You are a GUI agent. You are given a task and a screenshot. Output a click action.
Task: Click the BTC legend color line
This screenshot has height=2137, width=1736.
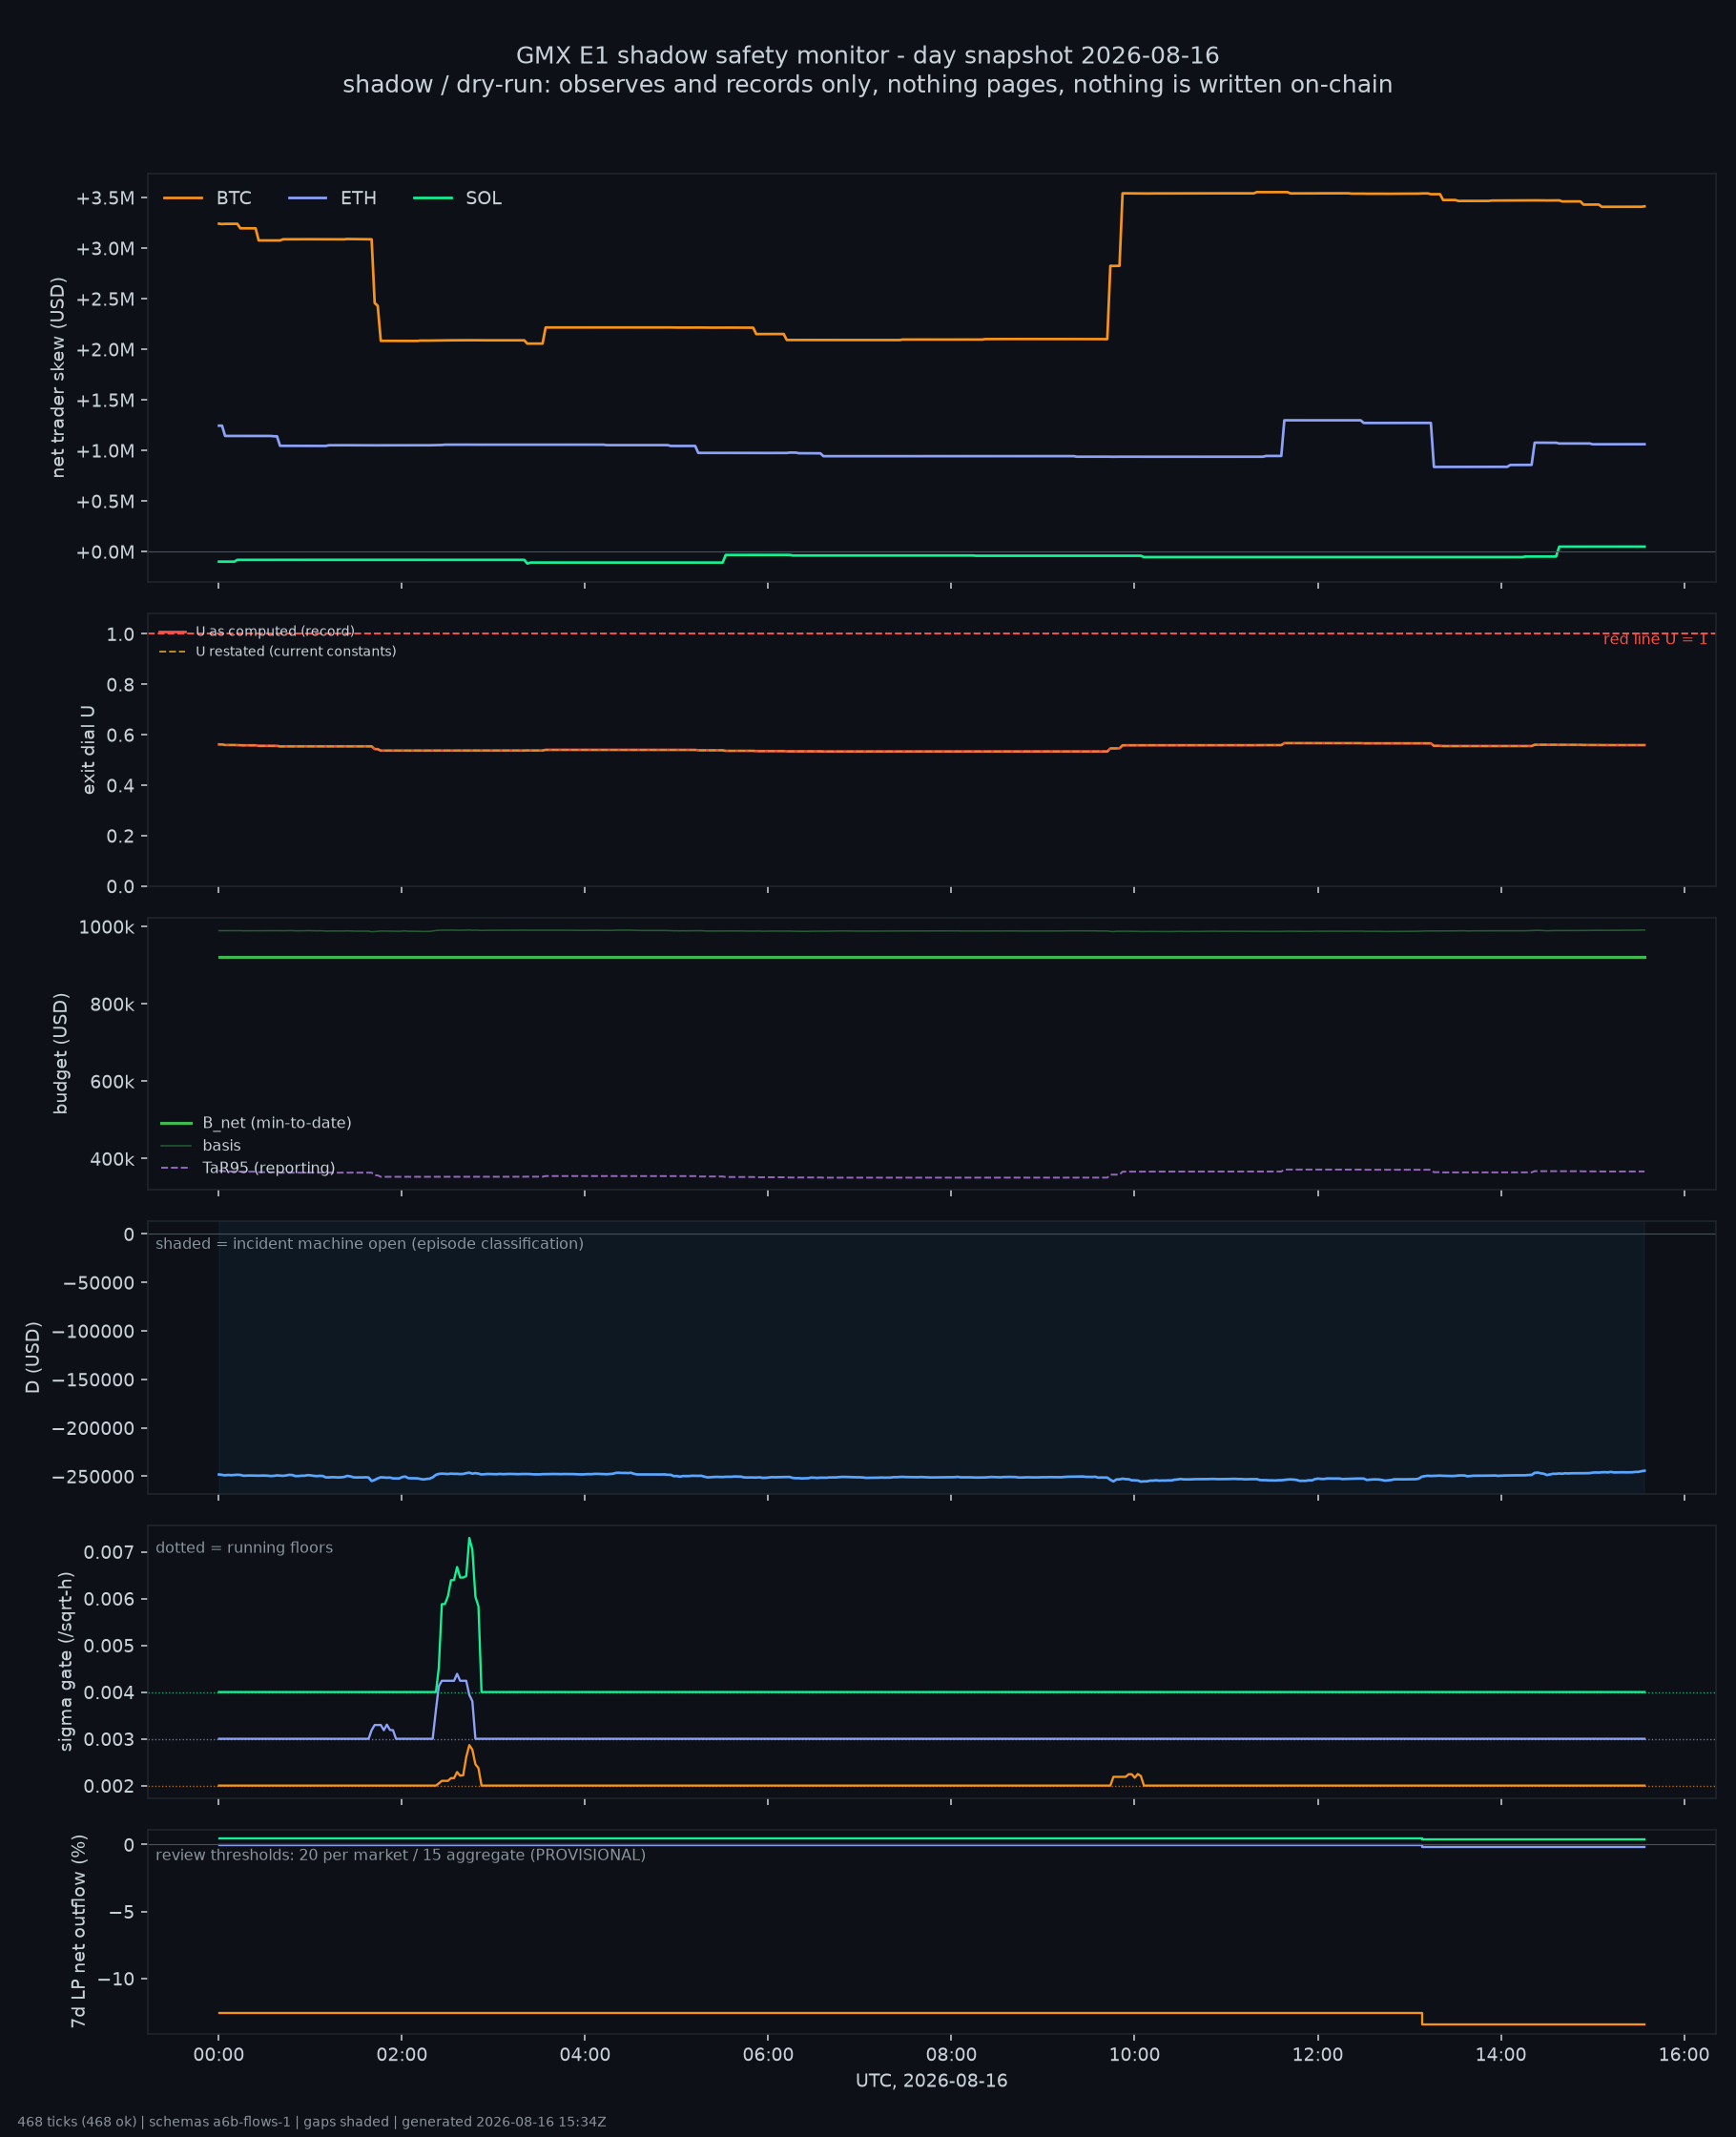coord(183,198)
